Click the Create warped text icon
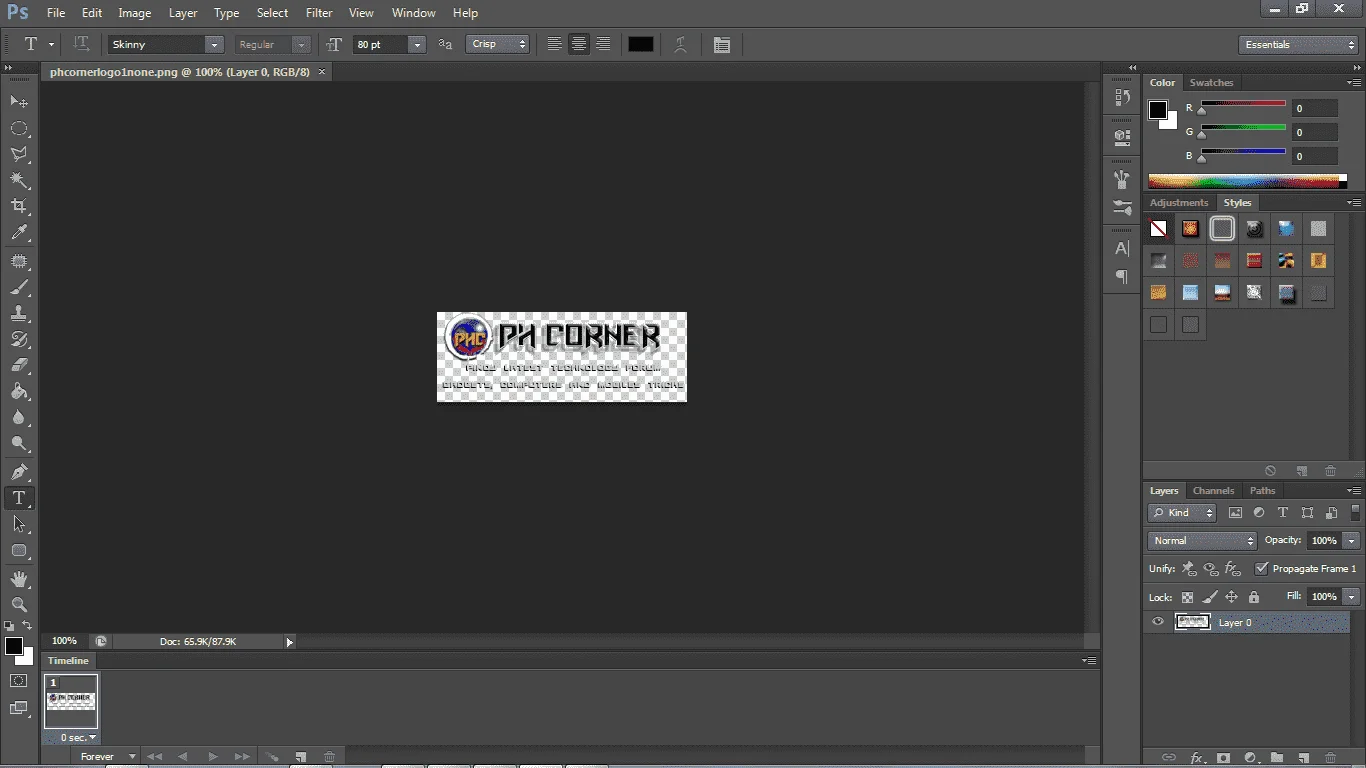Screen dimensions: 1366x768 click(x=680, y=44)
